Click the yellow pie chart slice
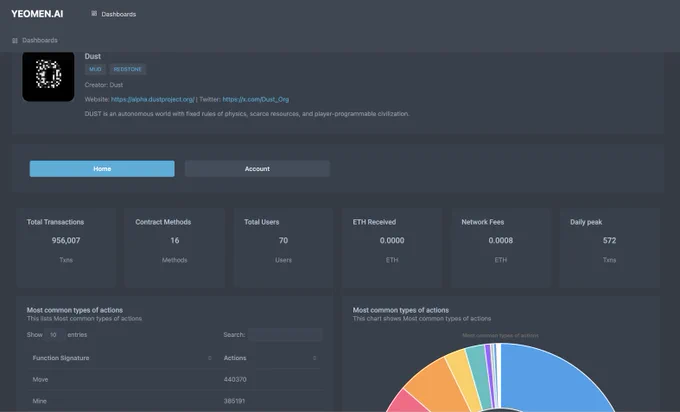Viewport: 680px width, 412px height. (x=462, y=377)
